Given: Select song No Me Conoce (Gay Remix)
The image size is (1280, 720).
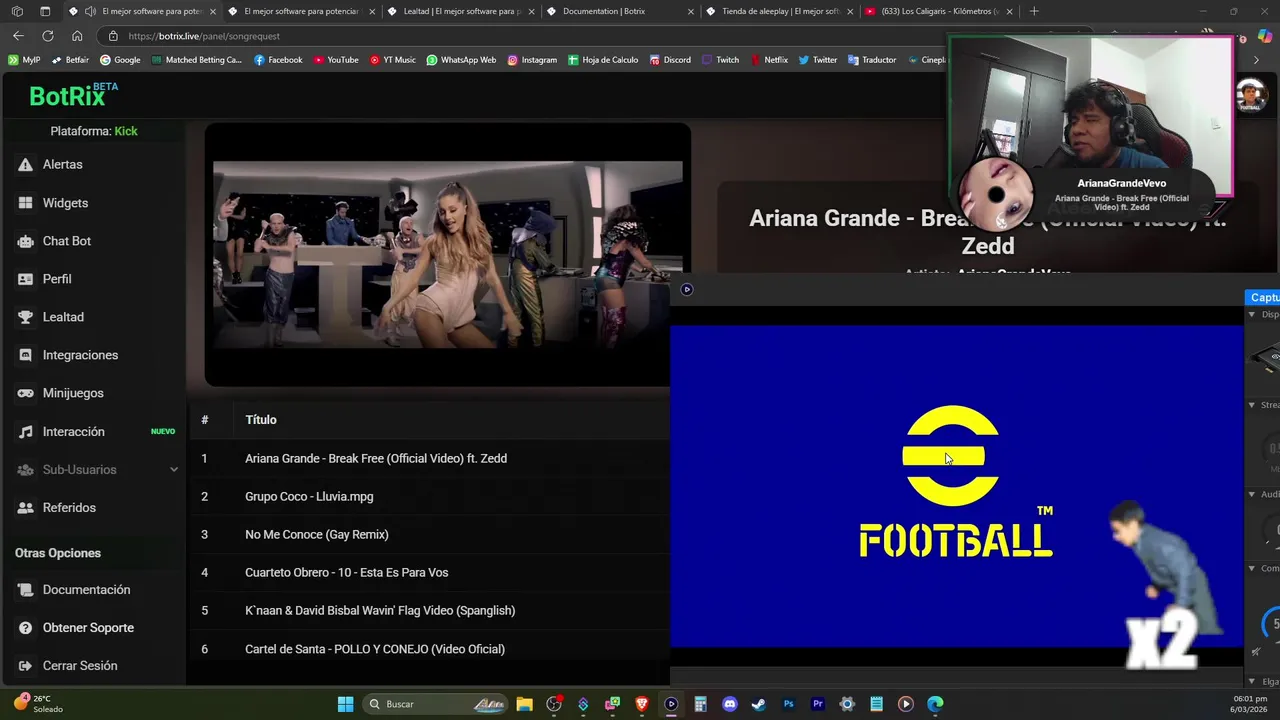Looking at the screenshot, I should tap(430, 534).
